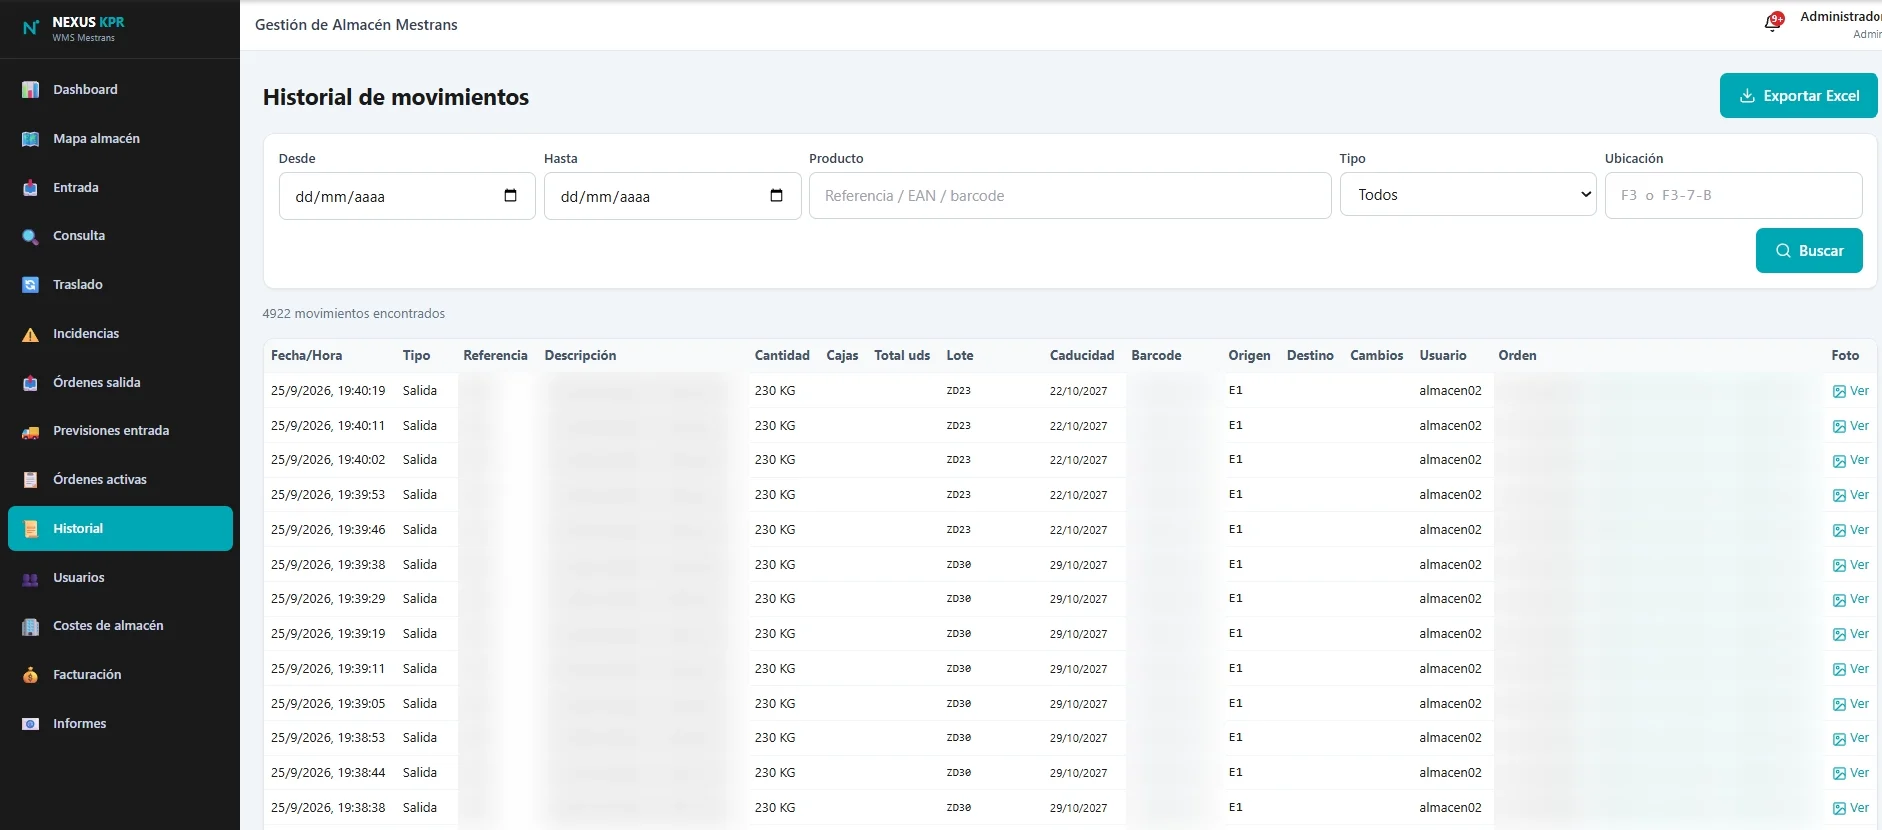Click the Informes icon in the sidebar
The height and width of the screenshot is (830, 1882).
pos(31,724)
